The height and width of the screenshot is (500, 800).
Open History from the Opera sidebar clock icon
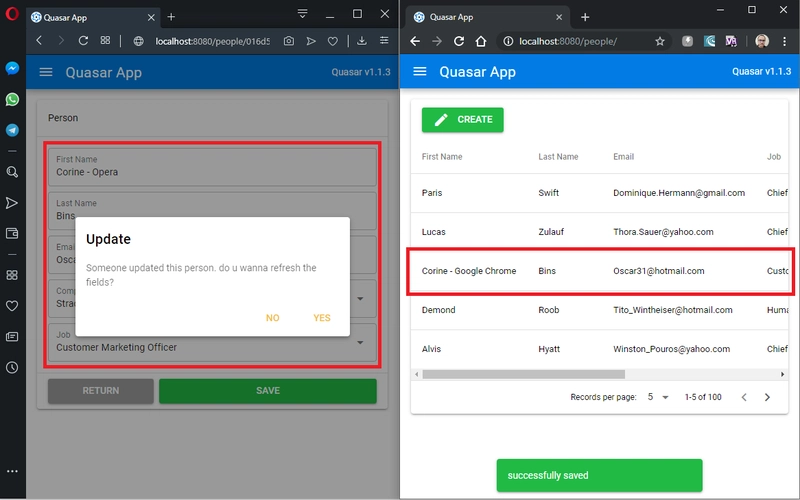click(12, 367)
